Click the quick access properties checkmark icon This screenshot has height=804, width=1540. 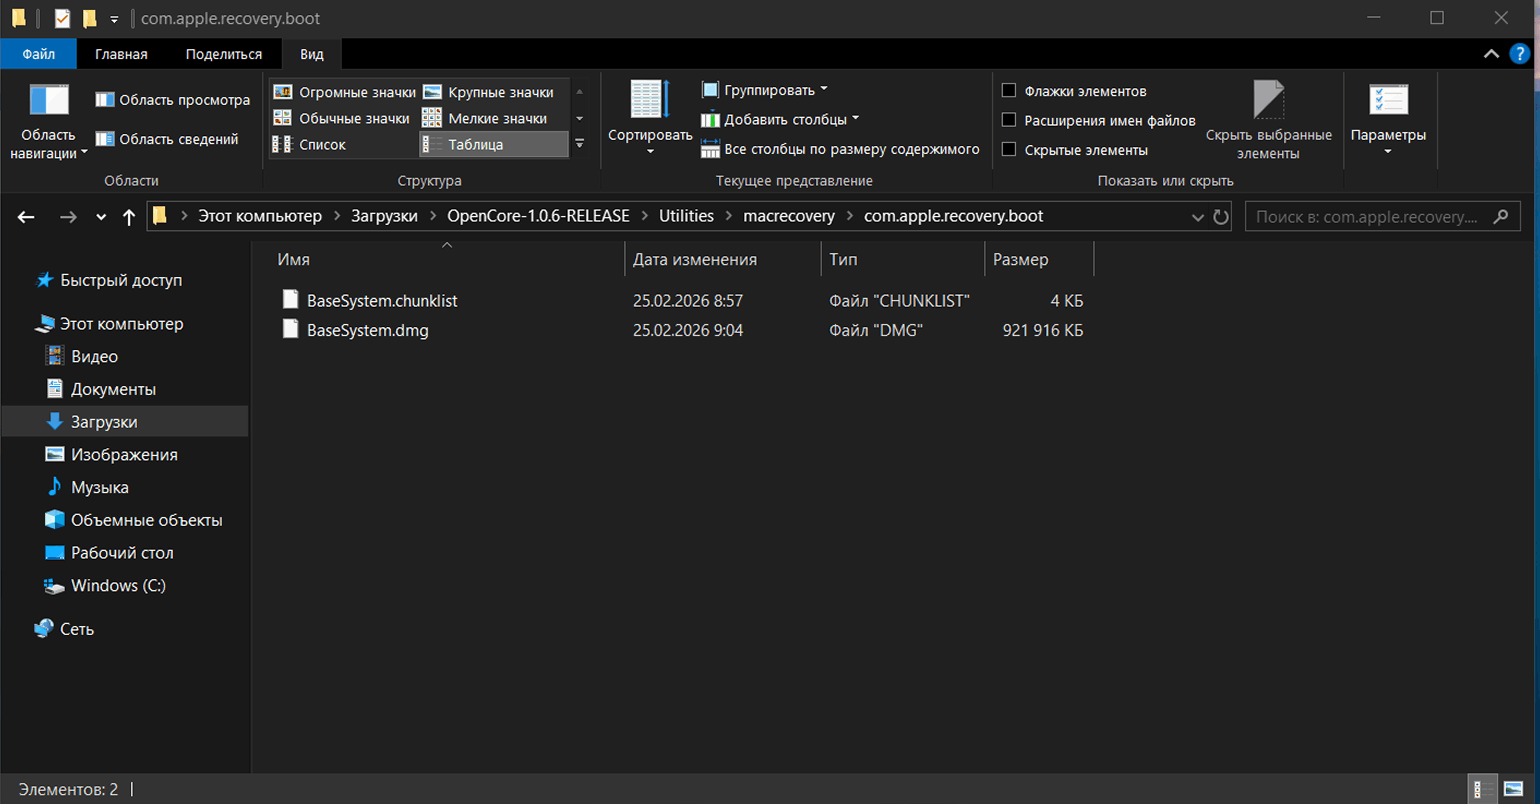[x=62, y=18]
